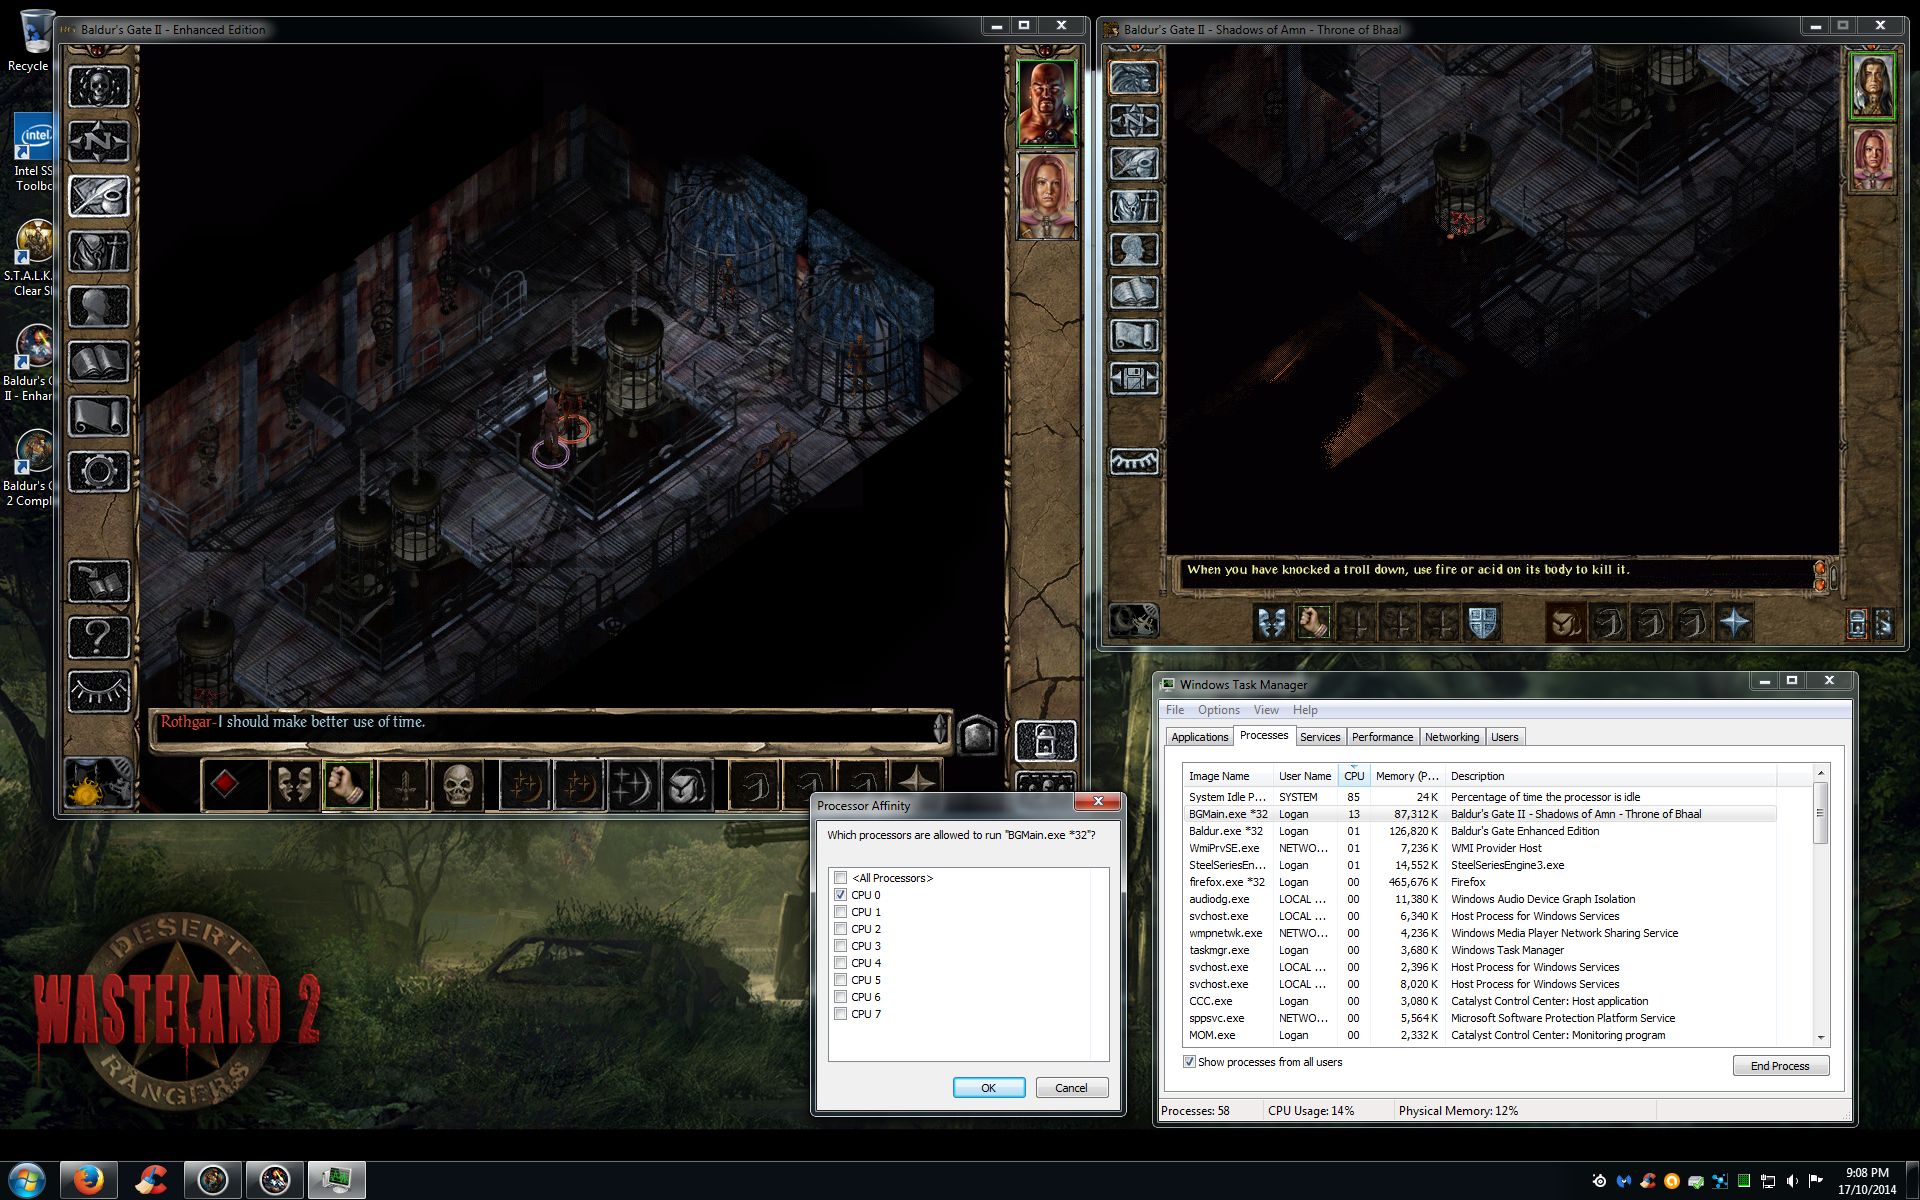
Task: Click the red diamond action button
Action: [x=224, y=784]
